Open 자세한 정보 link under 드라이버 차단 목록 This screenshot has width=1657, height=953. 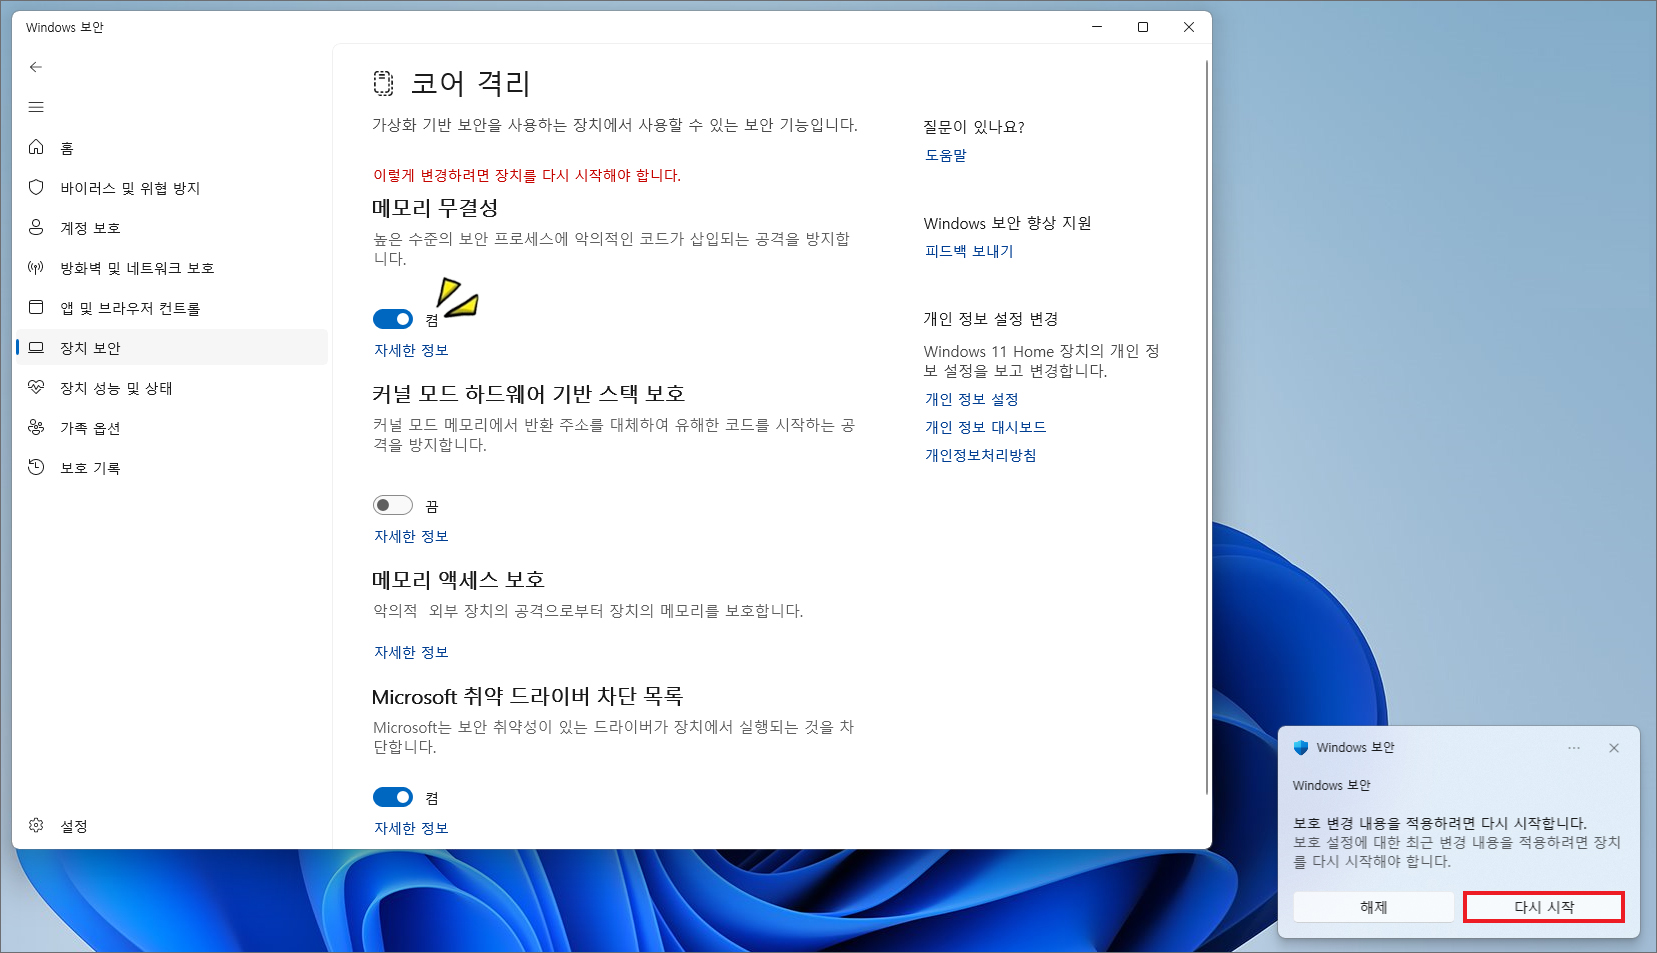point(411,828)
